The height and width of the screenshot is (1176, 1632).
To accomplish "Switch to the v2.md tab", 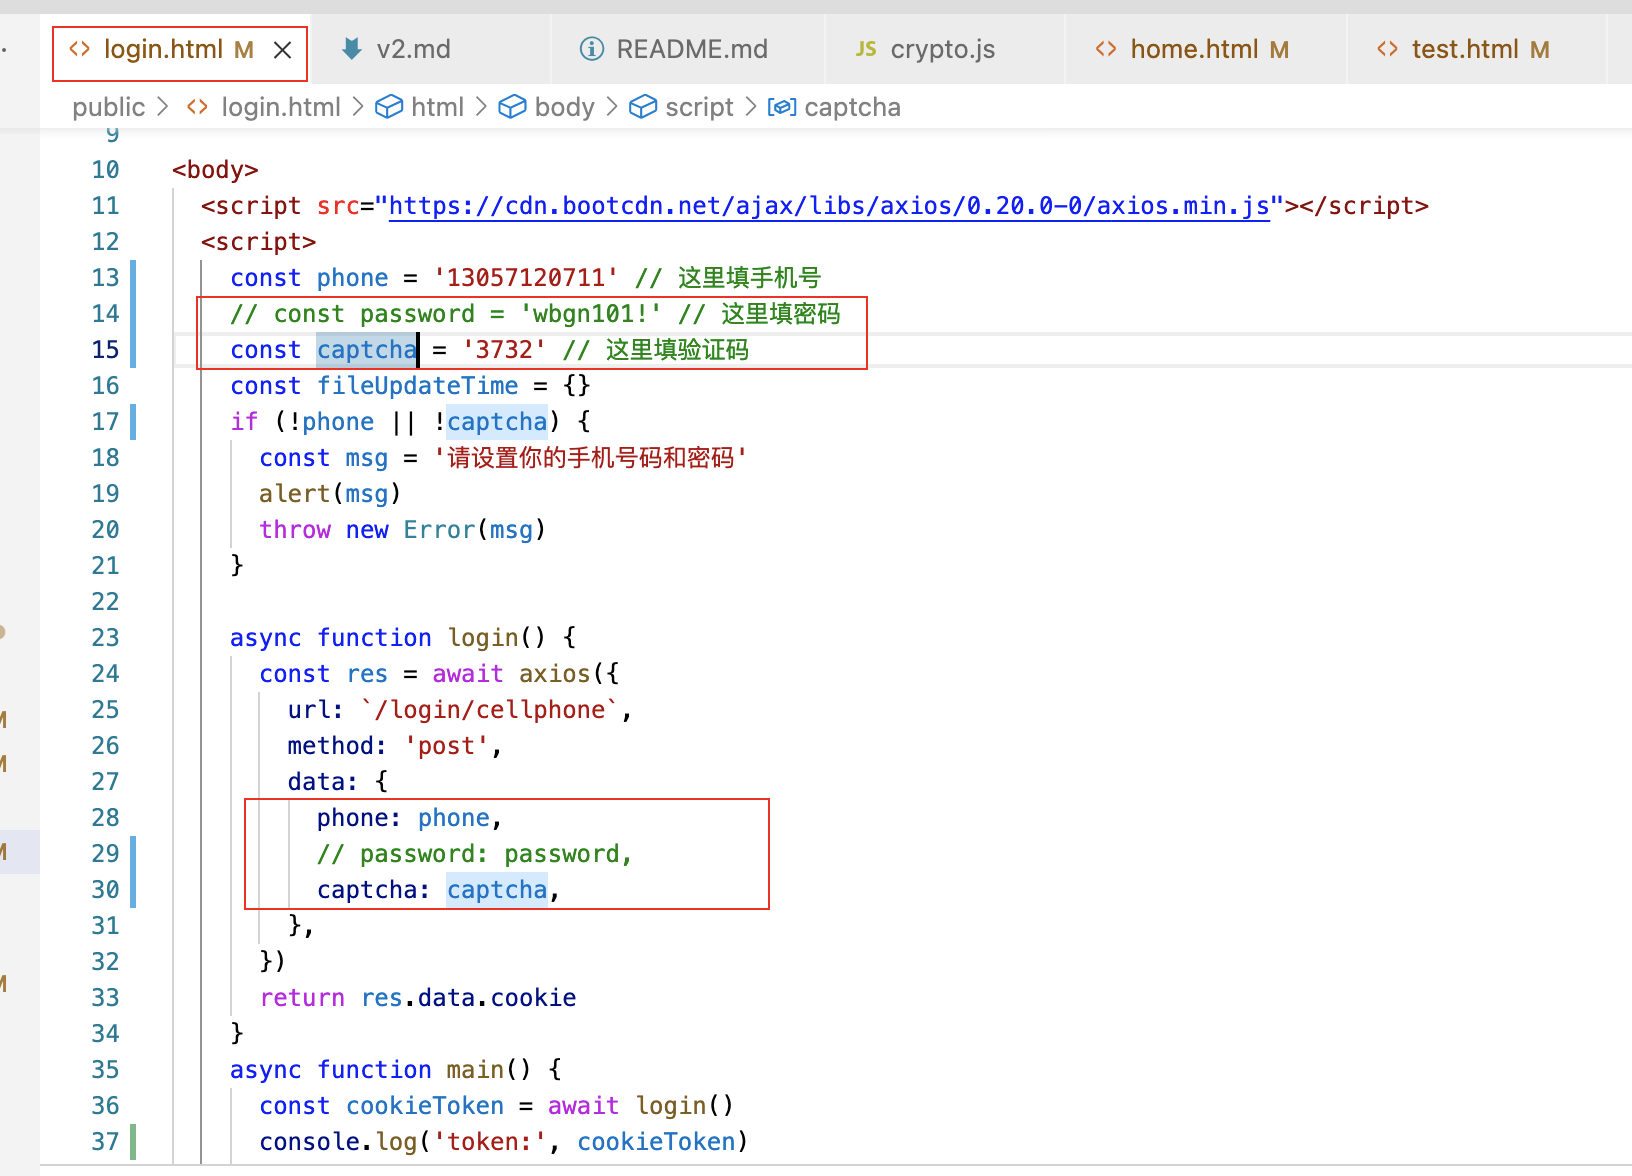I will pyautogui.click(x=413, y=48).
